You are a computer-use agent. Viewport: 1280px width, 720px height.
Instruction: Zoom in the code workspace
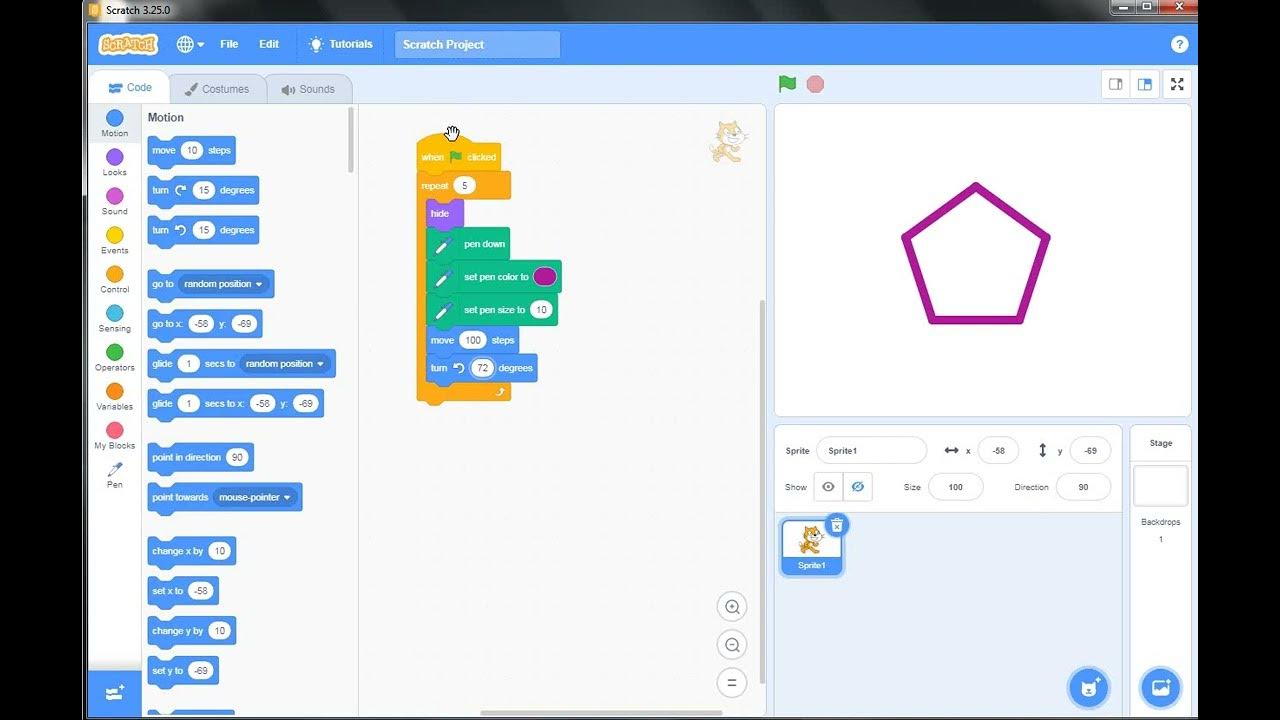point(732,607)
